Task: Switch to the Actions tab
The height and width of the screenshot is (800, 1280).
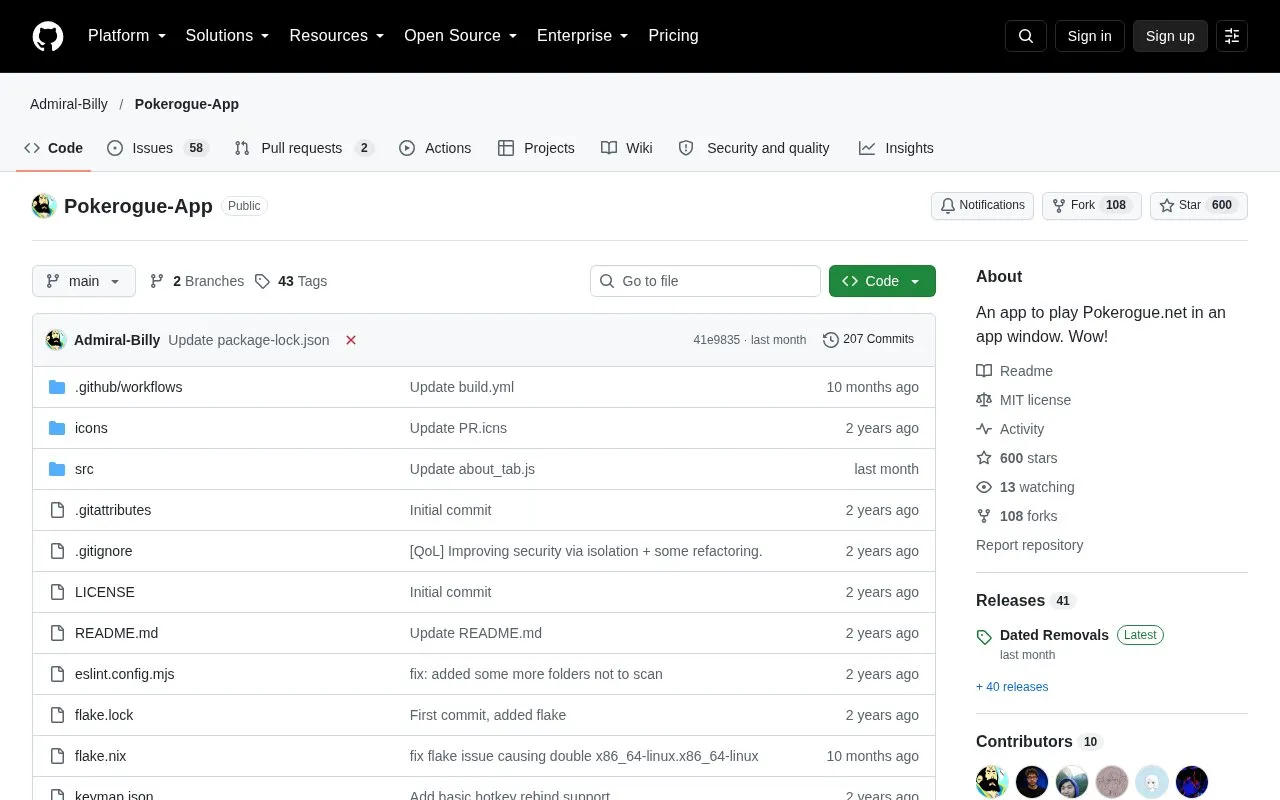Action: point(435,148)
